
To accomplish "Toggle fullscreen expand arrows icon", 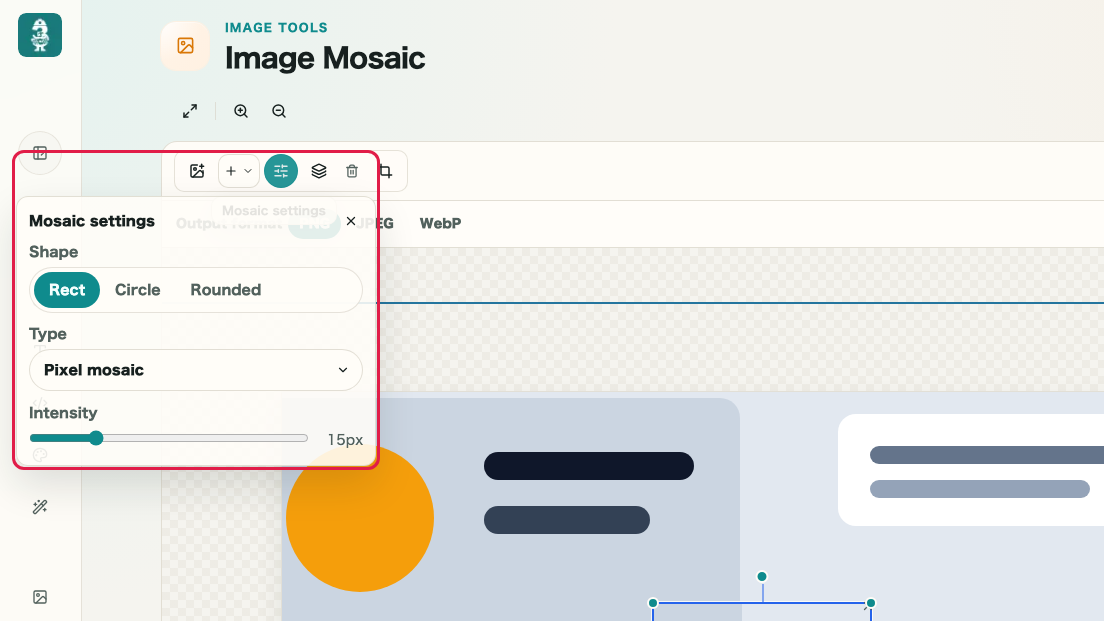I will (190, 111).
